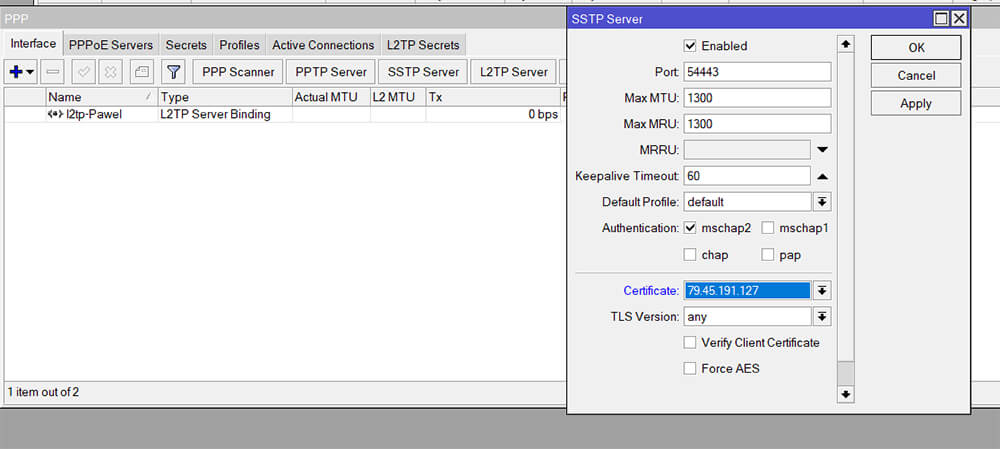Open the TLS Version dropdown
The height and width of the screenshot is (449, 1000).
pos(822,316)
